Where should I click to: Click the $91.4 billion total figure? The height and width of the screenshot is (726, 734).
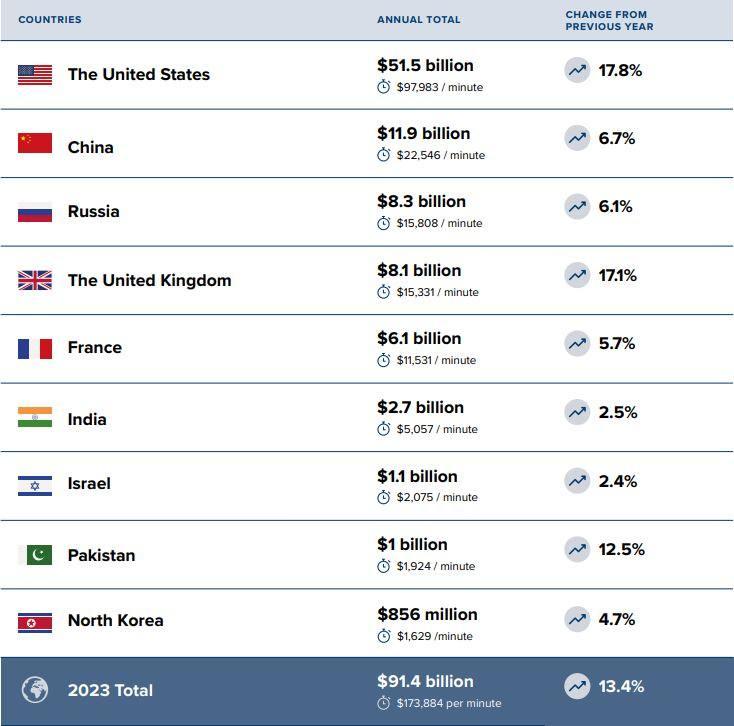[x=425, y=681]
